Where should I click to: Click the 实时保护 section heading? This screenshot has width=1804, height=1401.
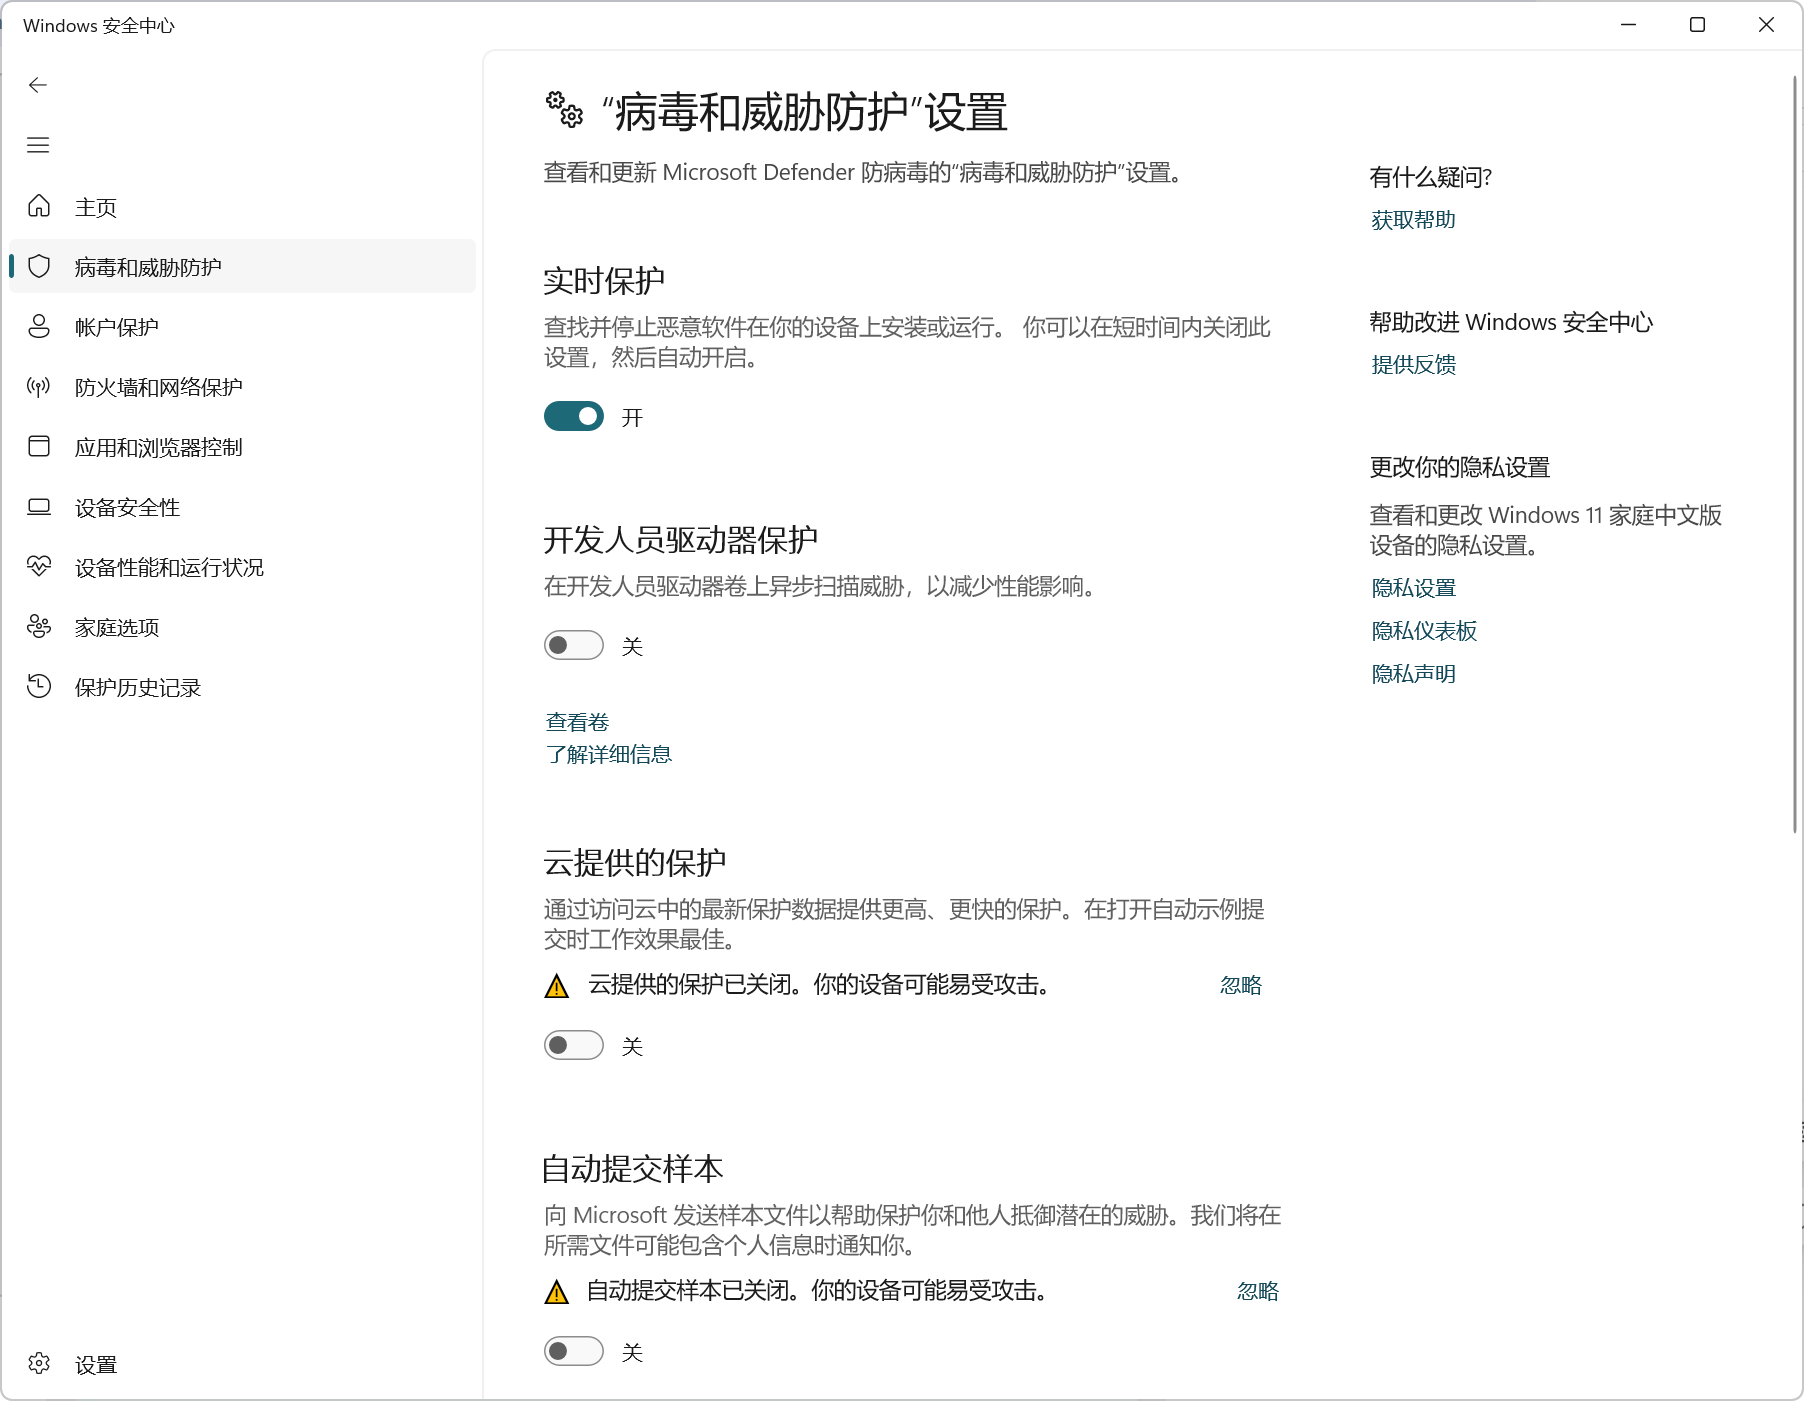(604, 281)
